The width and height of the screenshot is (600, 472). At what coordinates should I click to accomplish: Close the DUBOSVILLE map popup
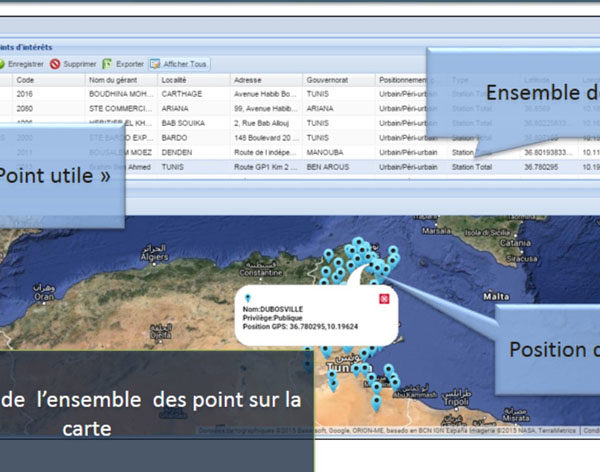click(x=384, y=299)
